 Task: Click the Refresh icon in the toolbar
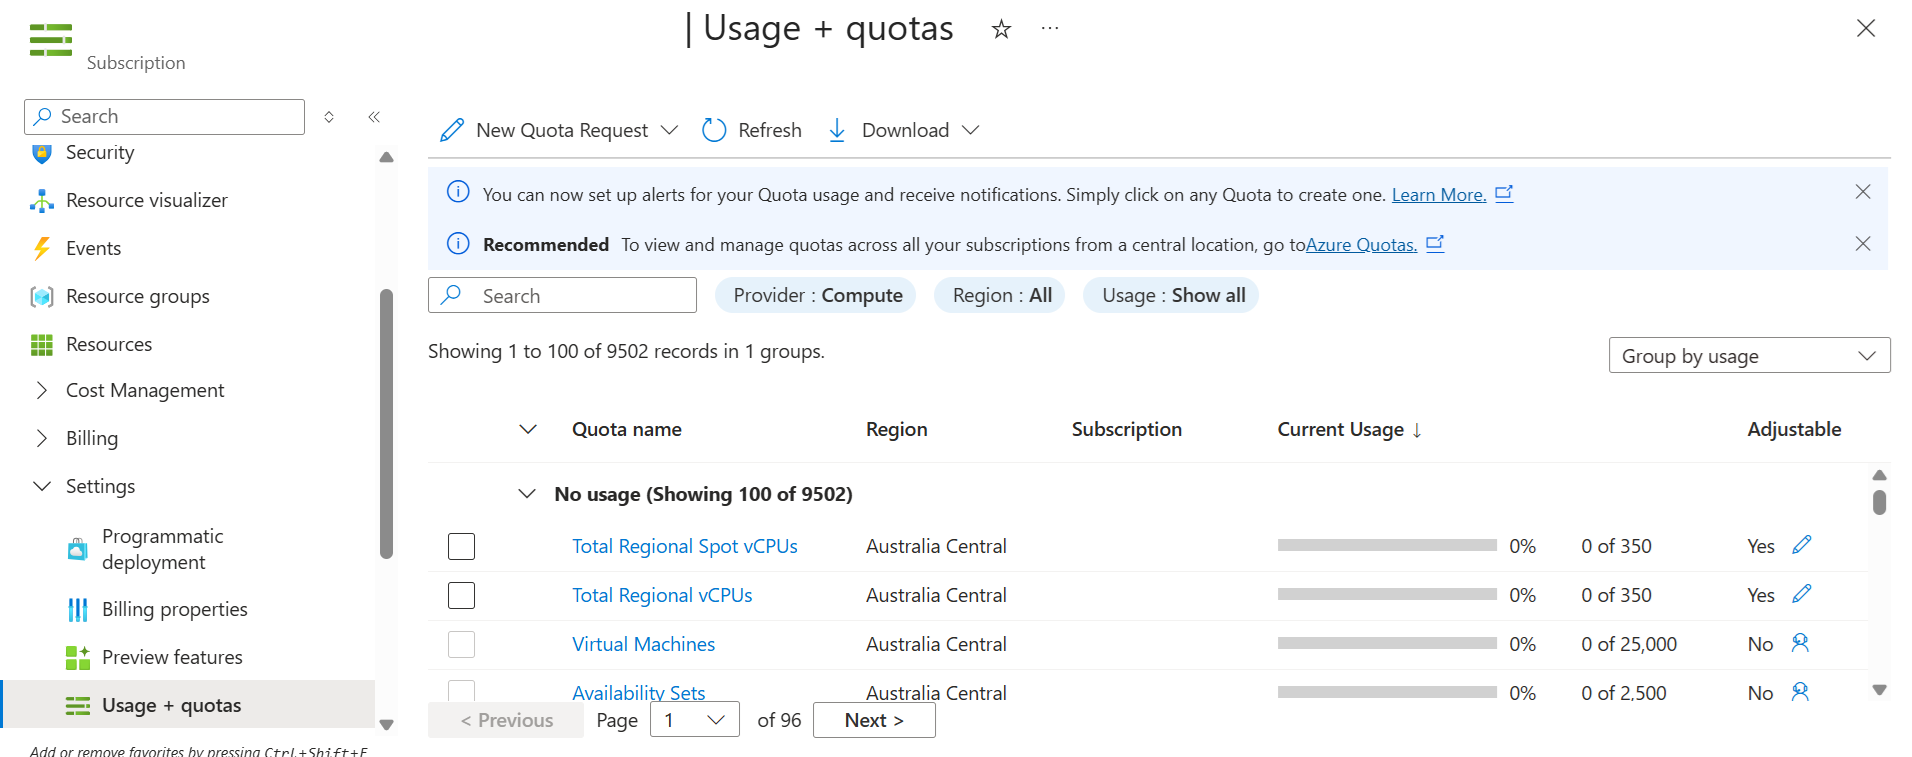coord(713,130)
